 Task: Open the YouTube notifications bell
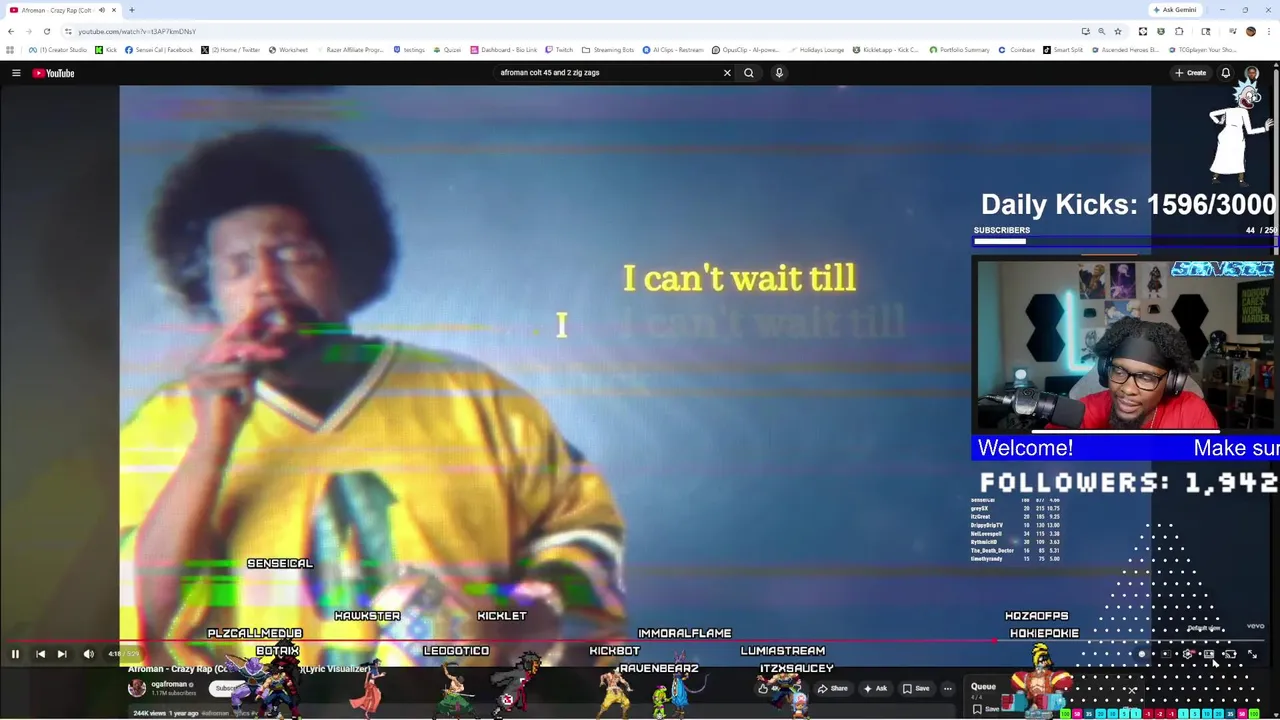(x=1225, y=73)
